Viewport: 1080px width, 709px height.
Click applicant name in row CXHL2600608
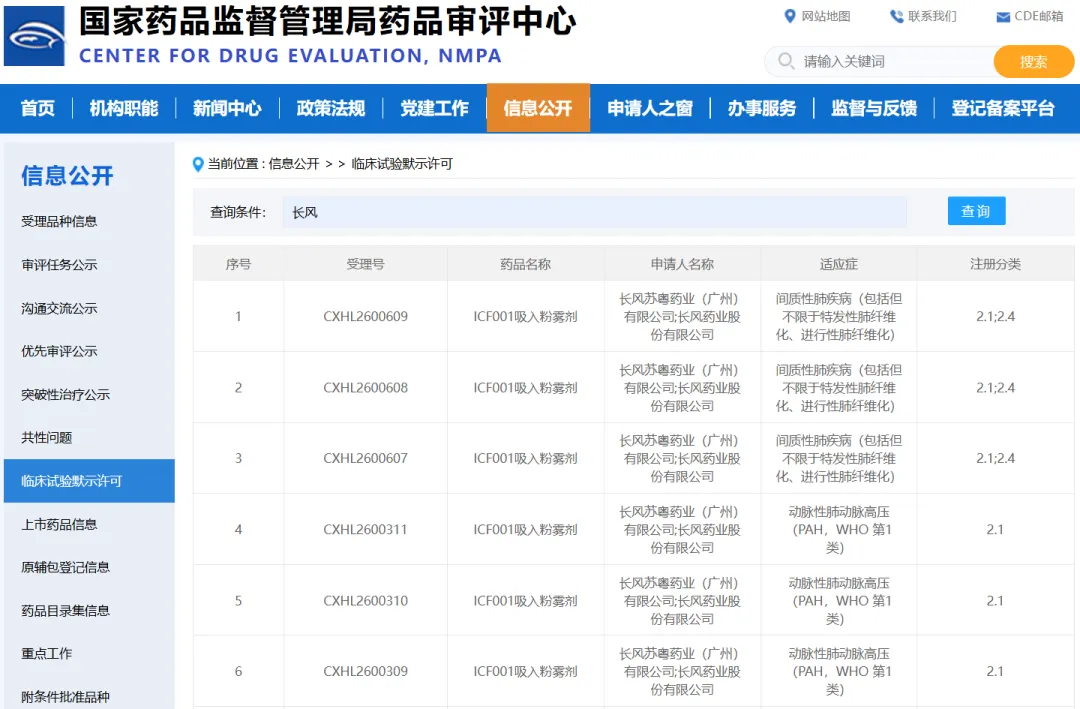tap(683, 388)
